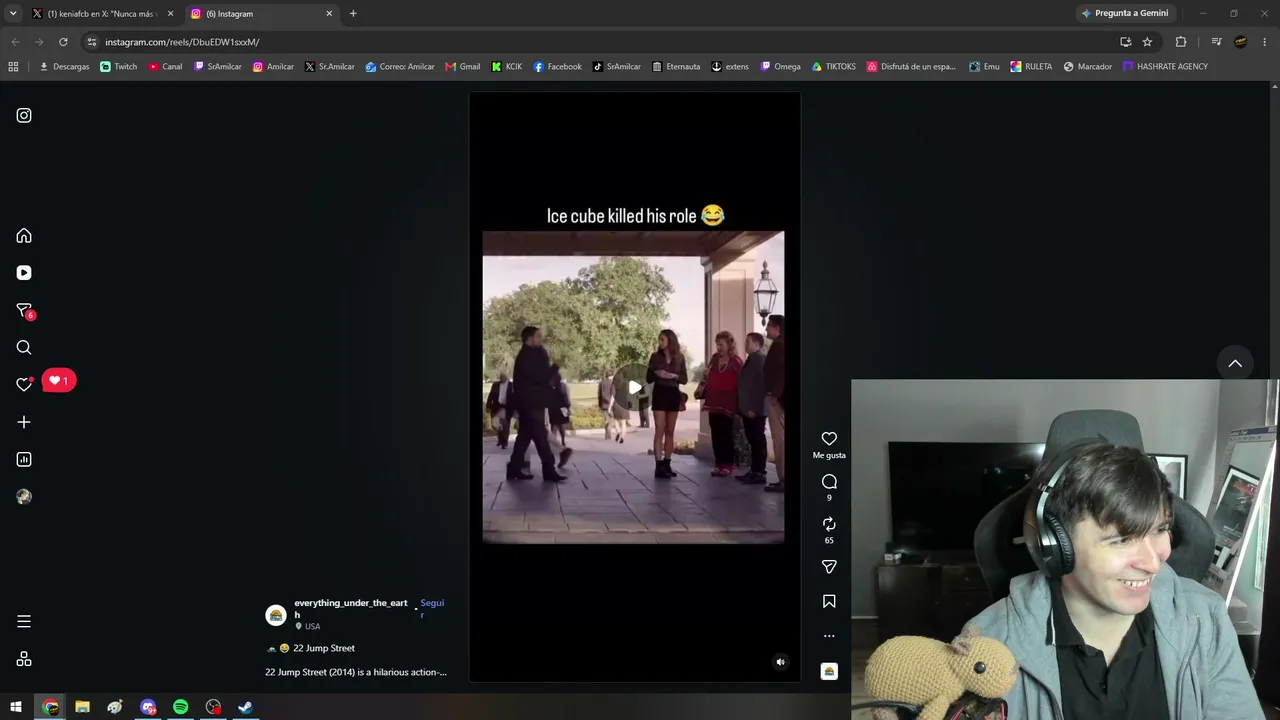Go to the Instagram Home feed icon
1280x720 pixels.
(x=24, y=236)
